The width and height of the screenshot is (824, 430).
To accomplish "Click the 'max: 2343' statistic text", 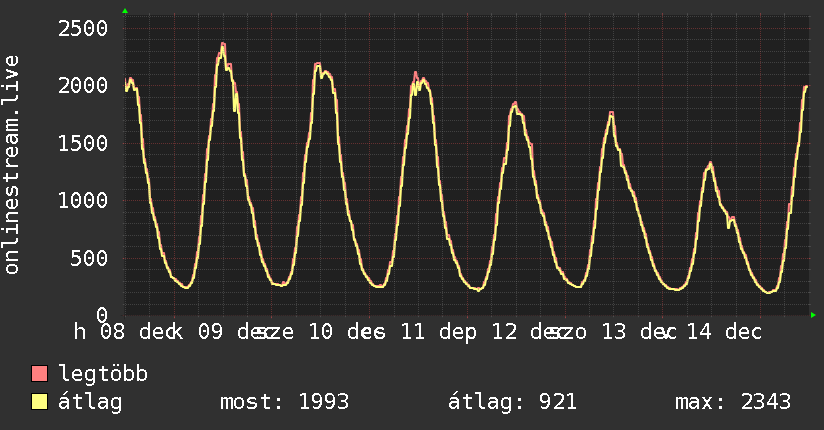I will click(733, 402).
